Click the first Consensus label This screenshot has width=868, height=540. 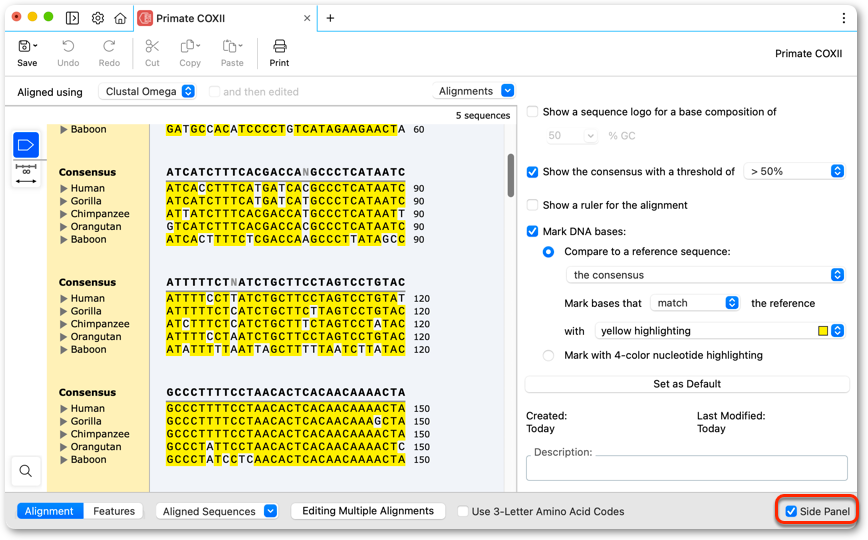(87, 172)
